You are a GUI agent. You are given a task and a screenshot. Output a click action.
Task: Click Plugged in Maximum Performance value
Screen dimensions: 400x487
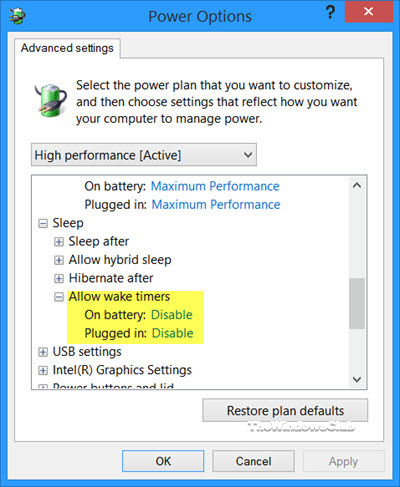[x=216, y=205]
